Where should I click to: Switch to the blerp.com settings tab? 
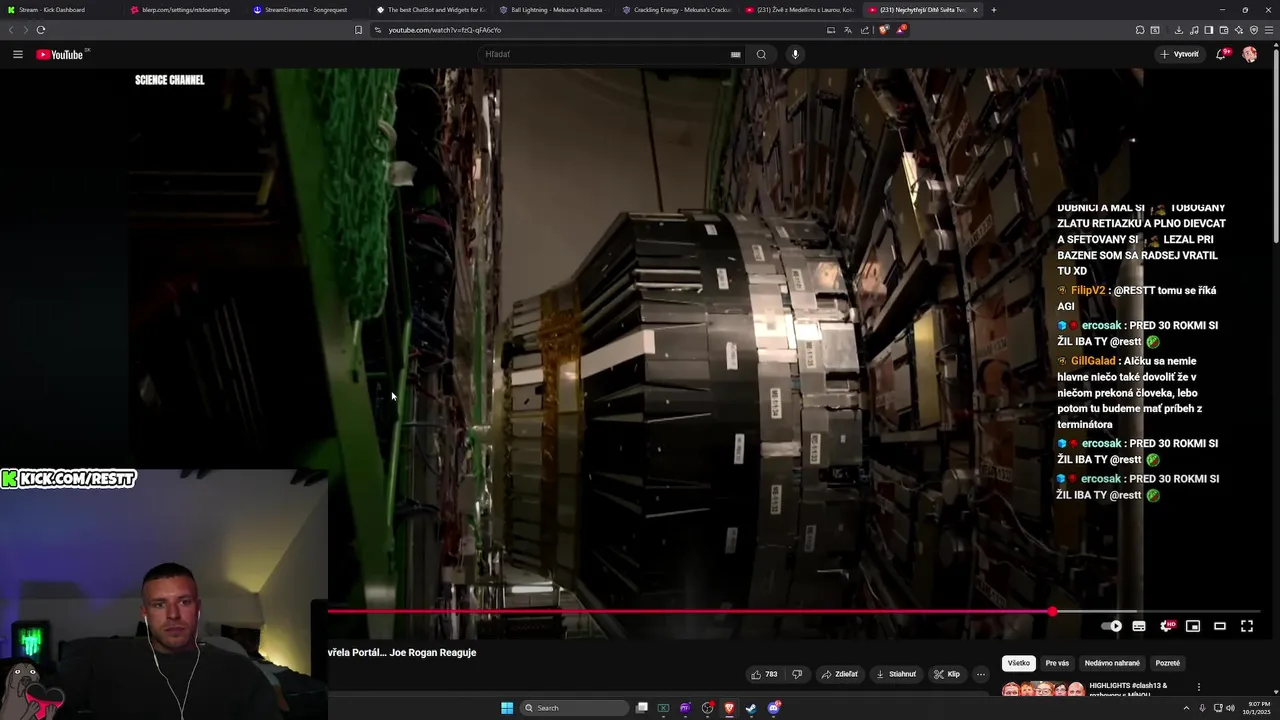(185, 10)
